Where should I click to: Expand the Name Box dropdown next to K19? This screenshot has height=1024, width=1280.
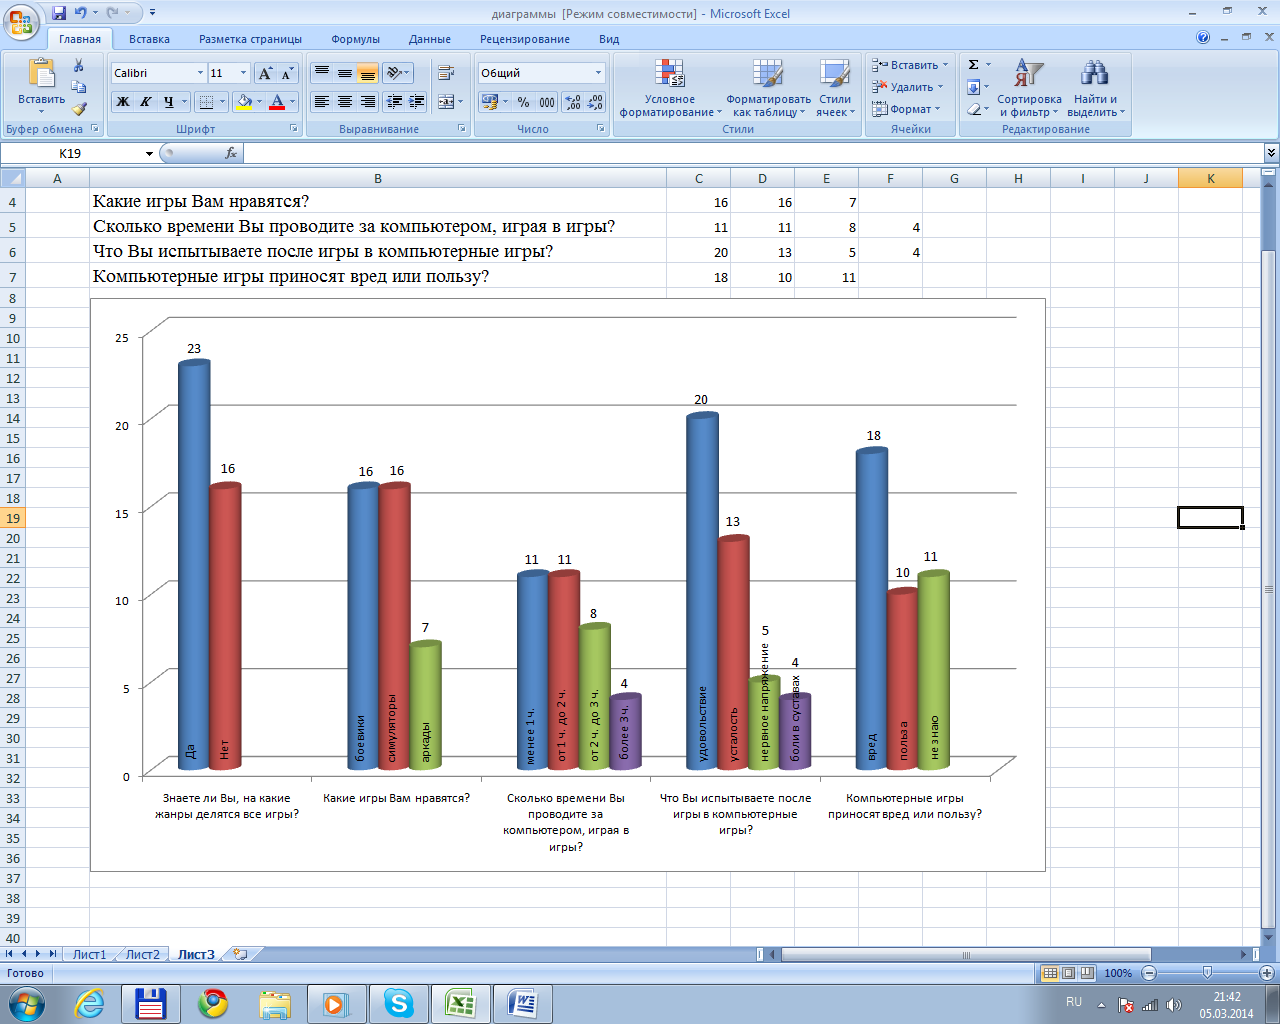150,153
